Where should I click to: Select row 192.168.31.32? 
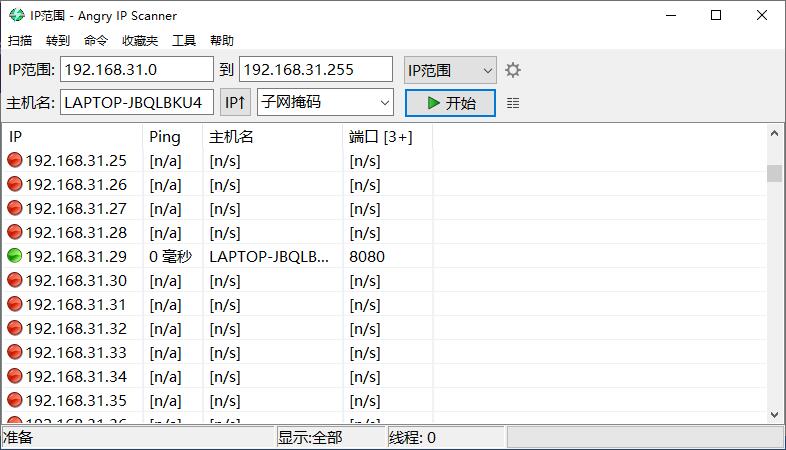(x=384, y=328)
